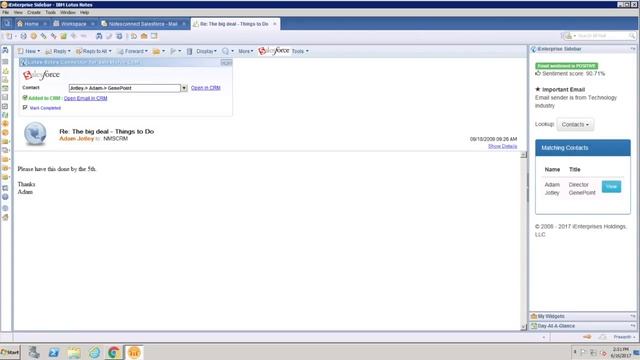Open the New dropdown in mail toolbar
The image size is (640, 360).
pyautogui.click(x=29, y=51)
